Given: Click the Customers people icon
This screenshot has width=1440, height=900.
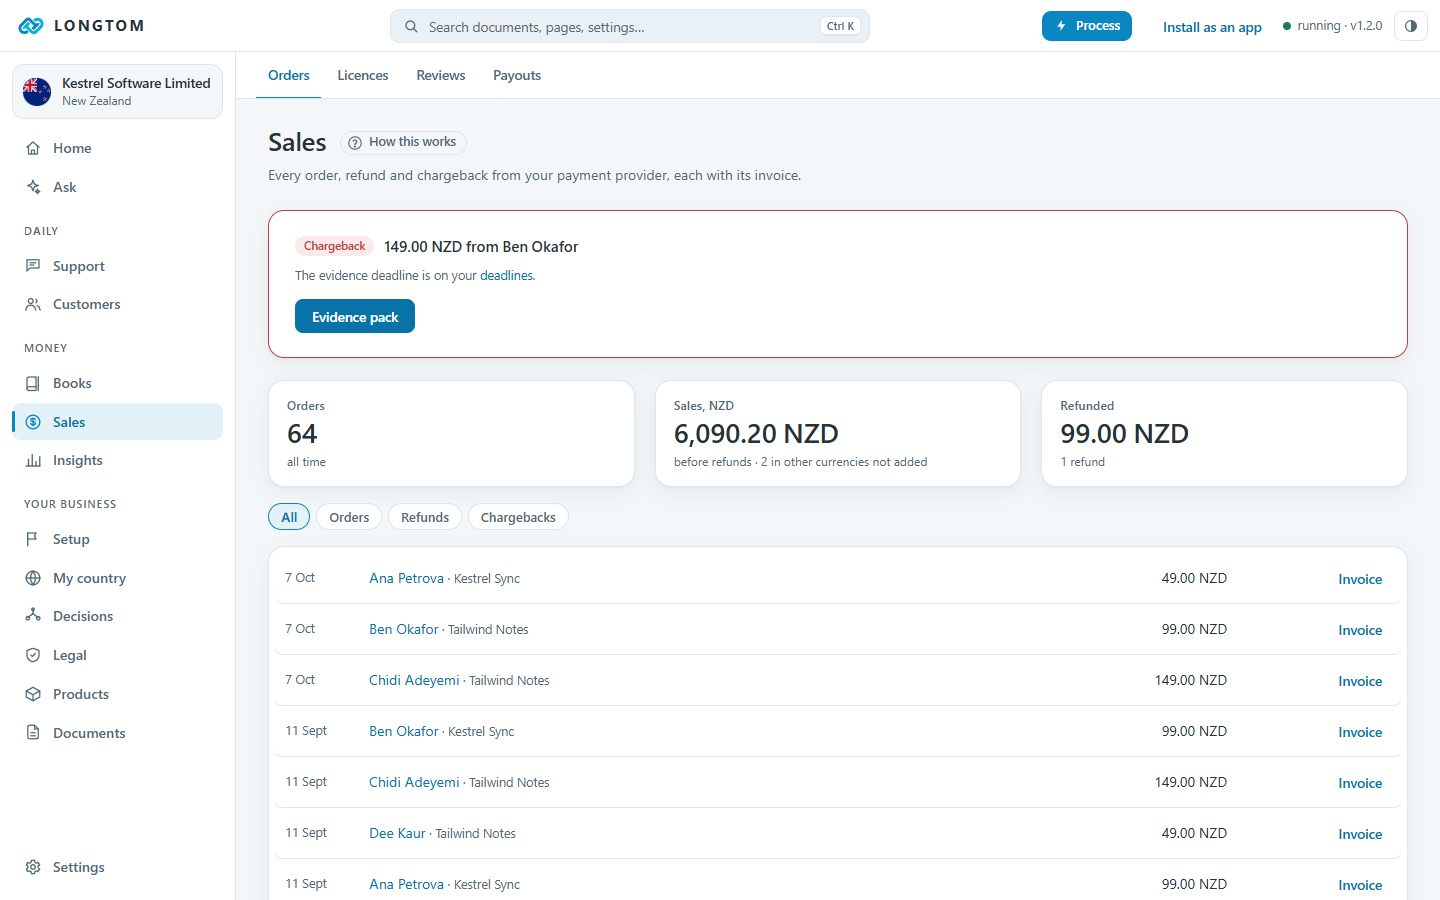Looking at the screenshot, I should tap(33, 304).
